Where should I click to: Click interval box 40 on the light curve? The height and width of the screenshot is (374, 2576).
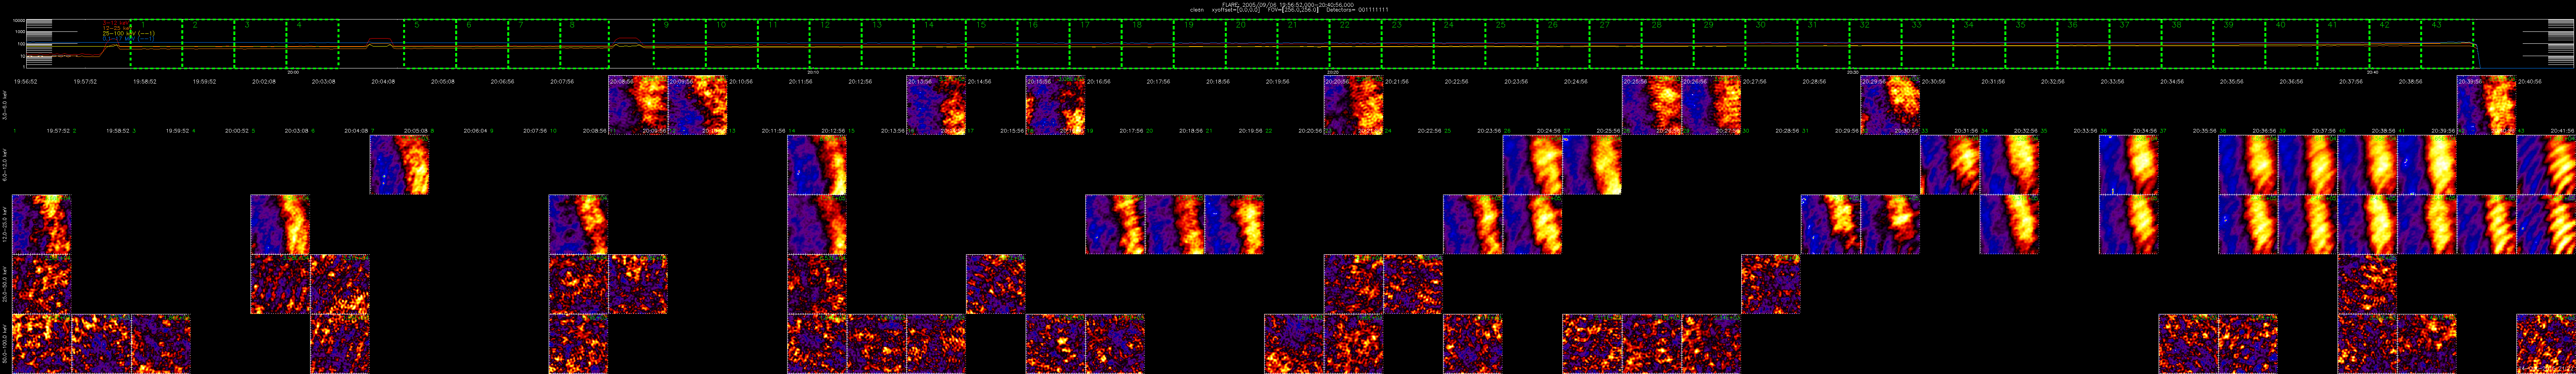pyautogui.click(x=2291, y=44)
